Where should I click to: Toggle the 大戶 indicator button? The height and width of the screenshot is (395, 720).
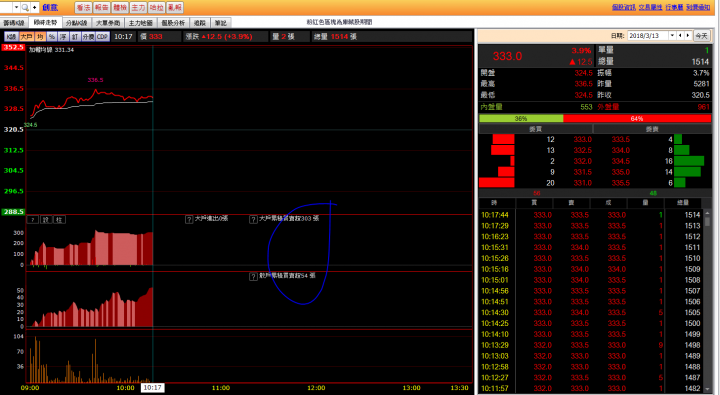(26, 36)
